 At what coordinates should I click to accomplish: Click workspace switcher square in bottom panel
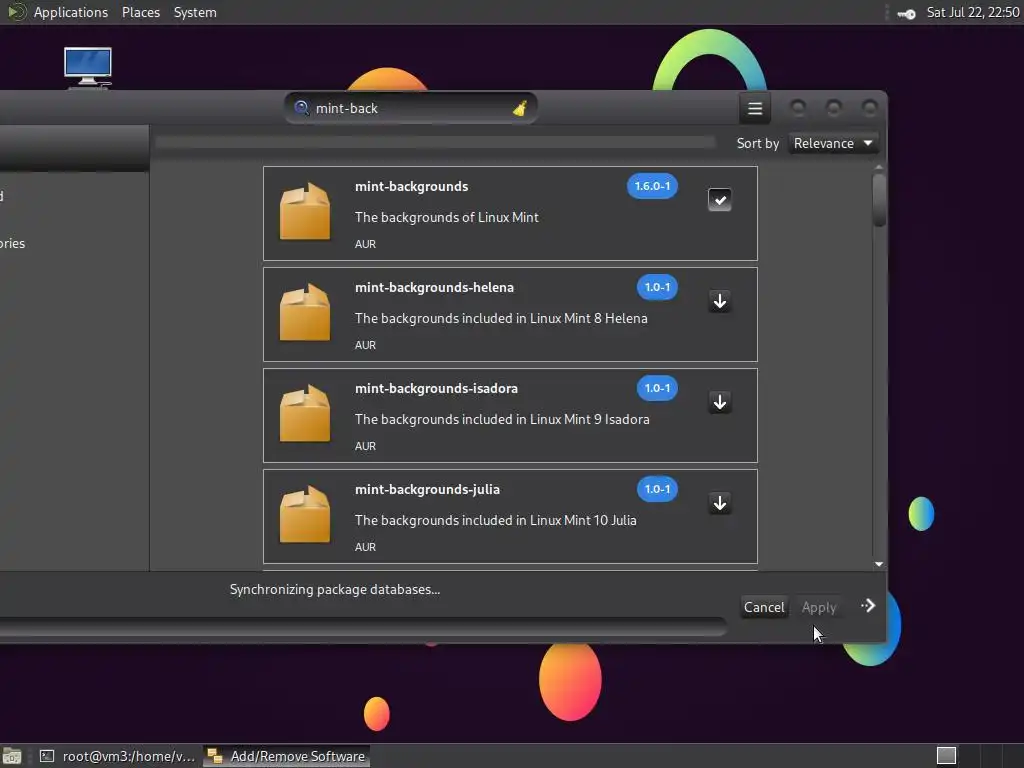click(x=946, y=756)
